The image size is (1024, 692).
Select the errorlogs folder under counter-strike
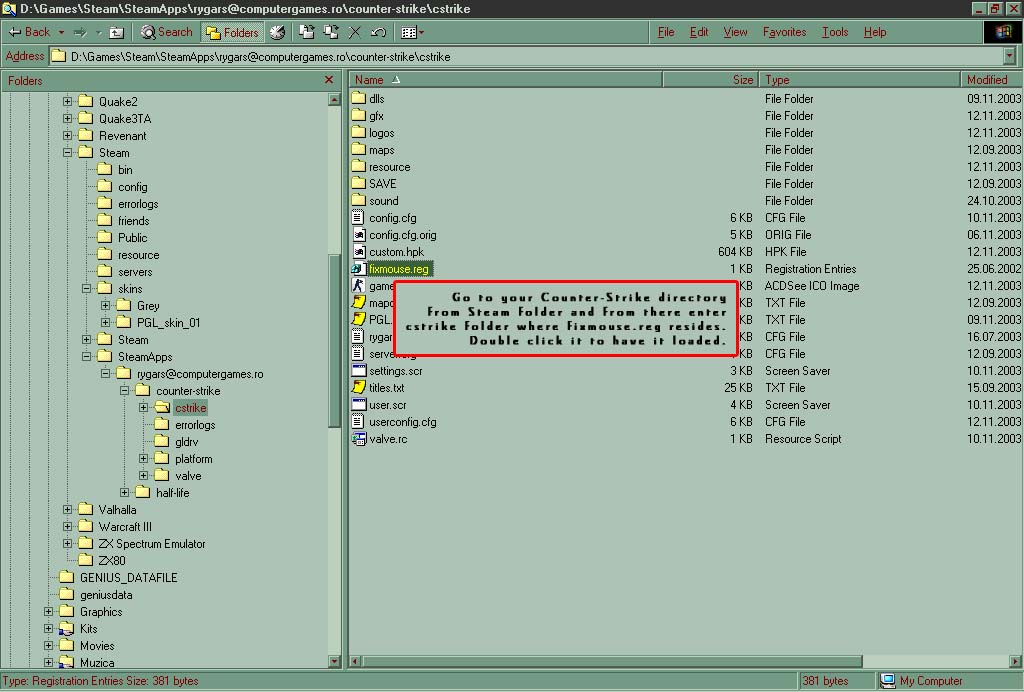point(195,425)
